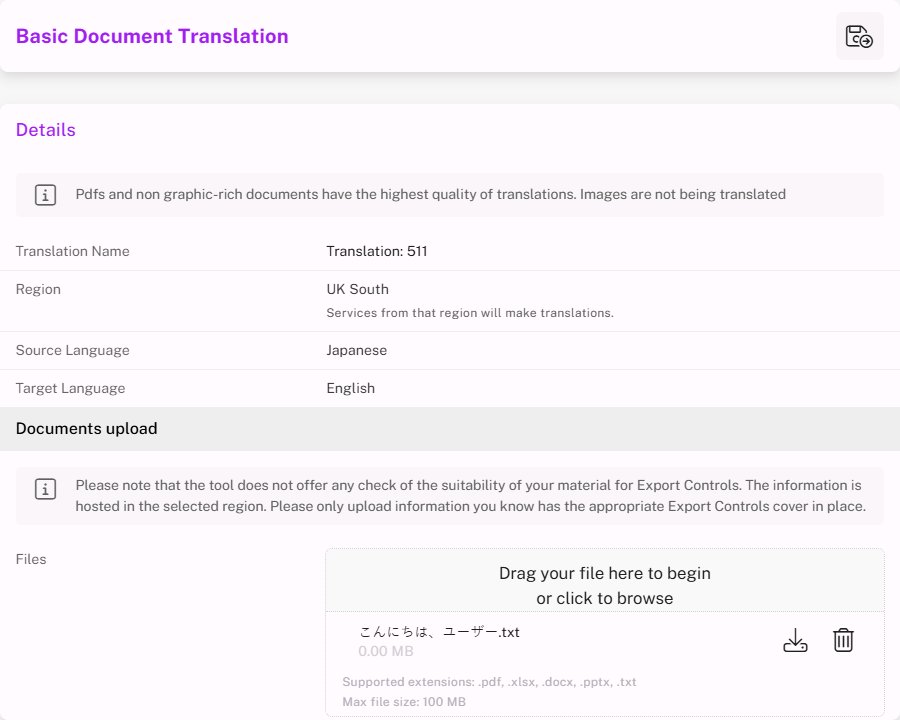This screenshot has width=900, height=720.
Task: Click the 'Details' section heading
Action: click(x=46, y=130)
